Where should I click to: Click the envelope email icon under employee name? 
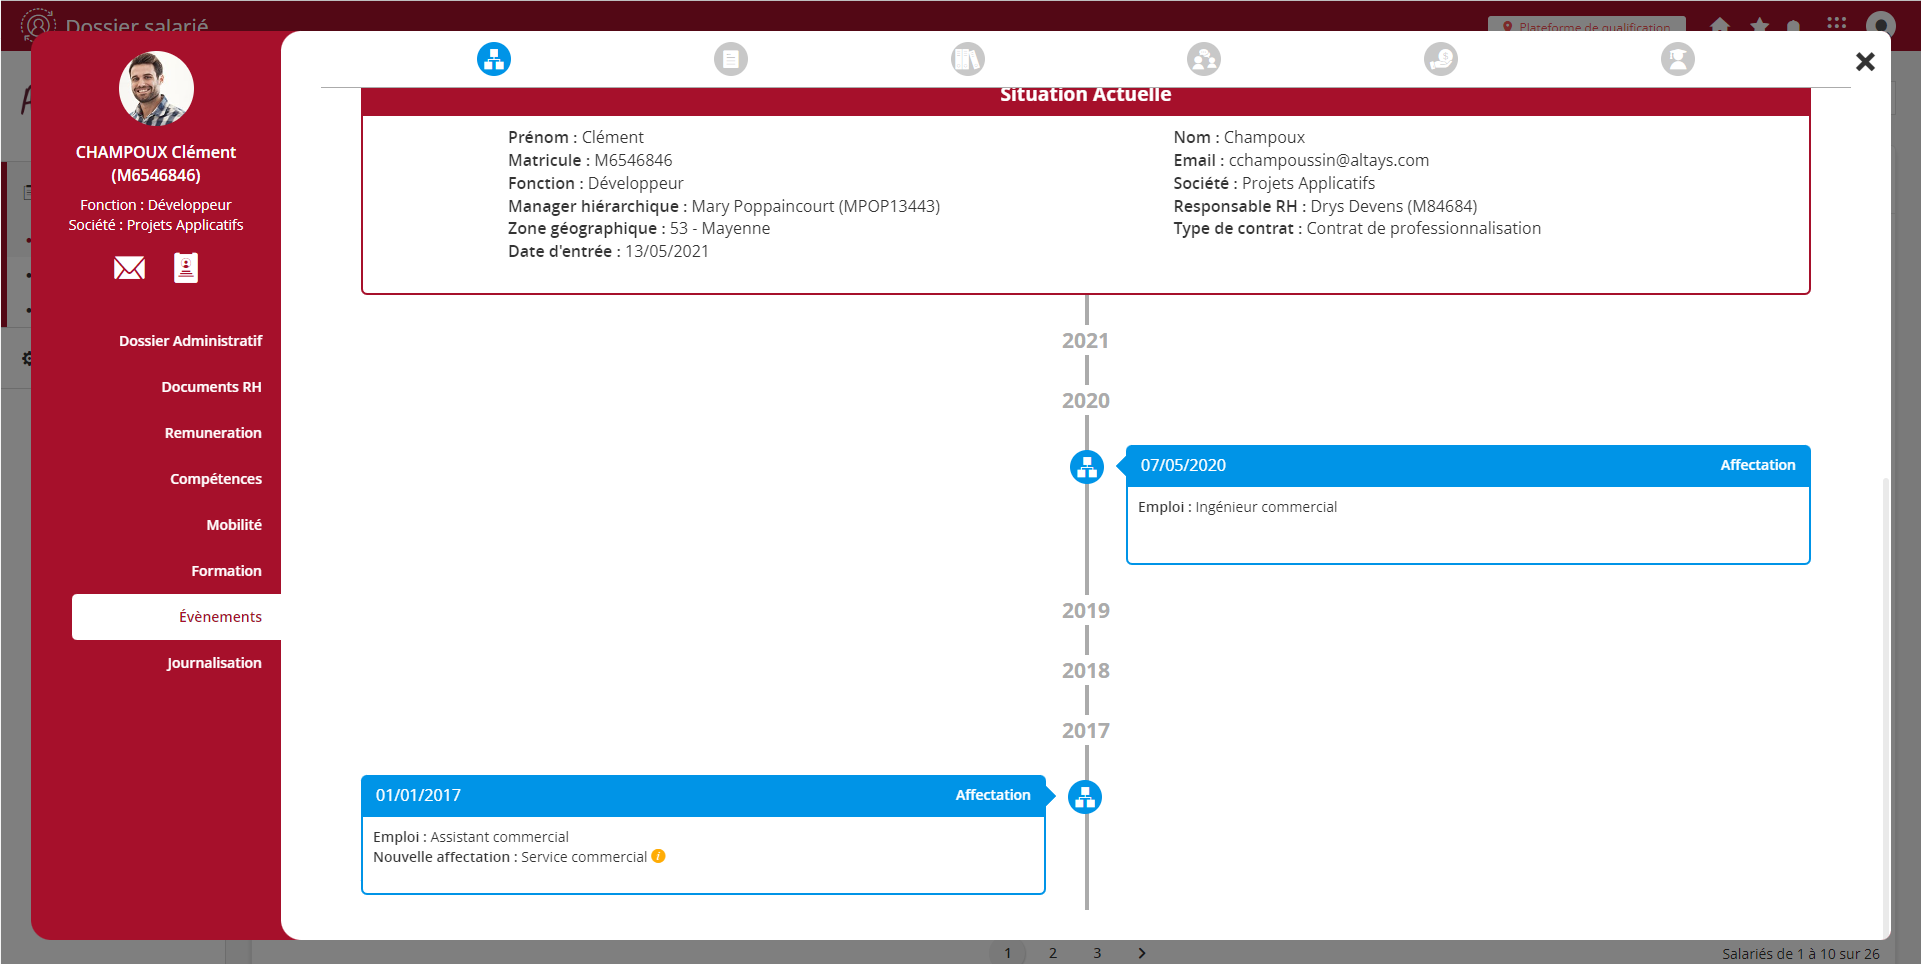[x=129, y=268]
